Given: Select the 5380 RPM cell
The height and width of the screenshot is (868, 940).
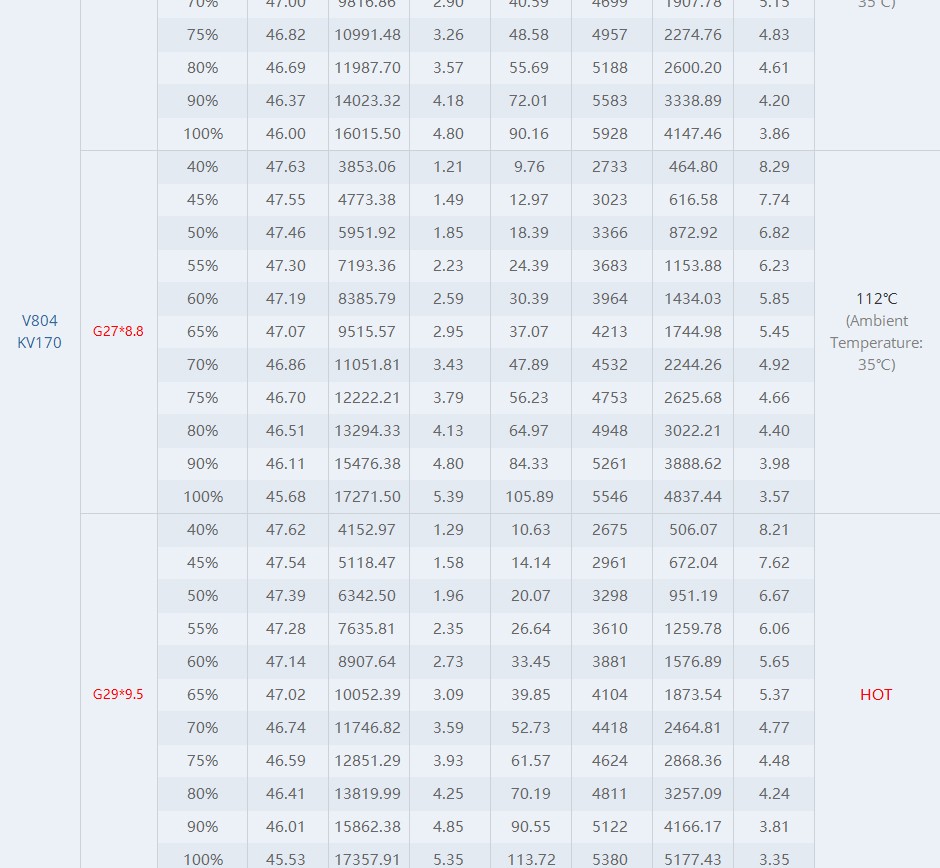Looking at the screenshot, I should [610, 859].
